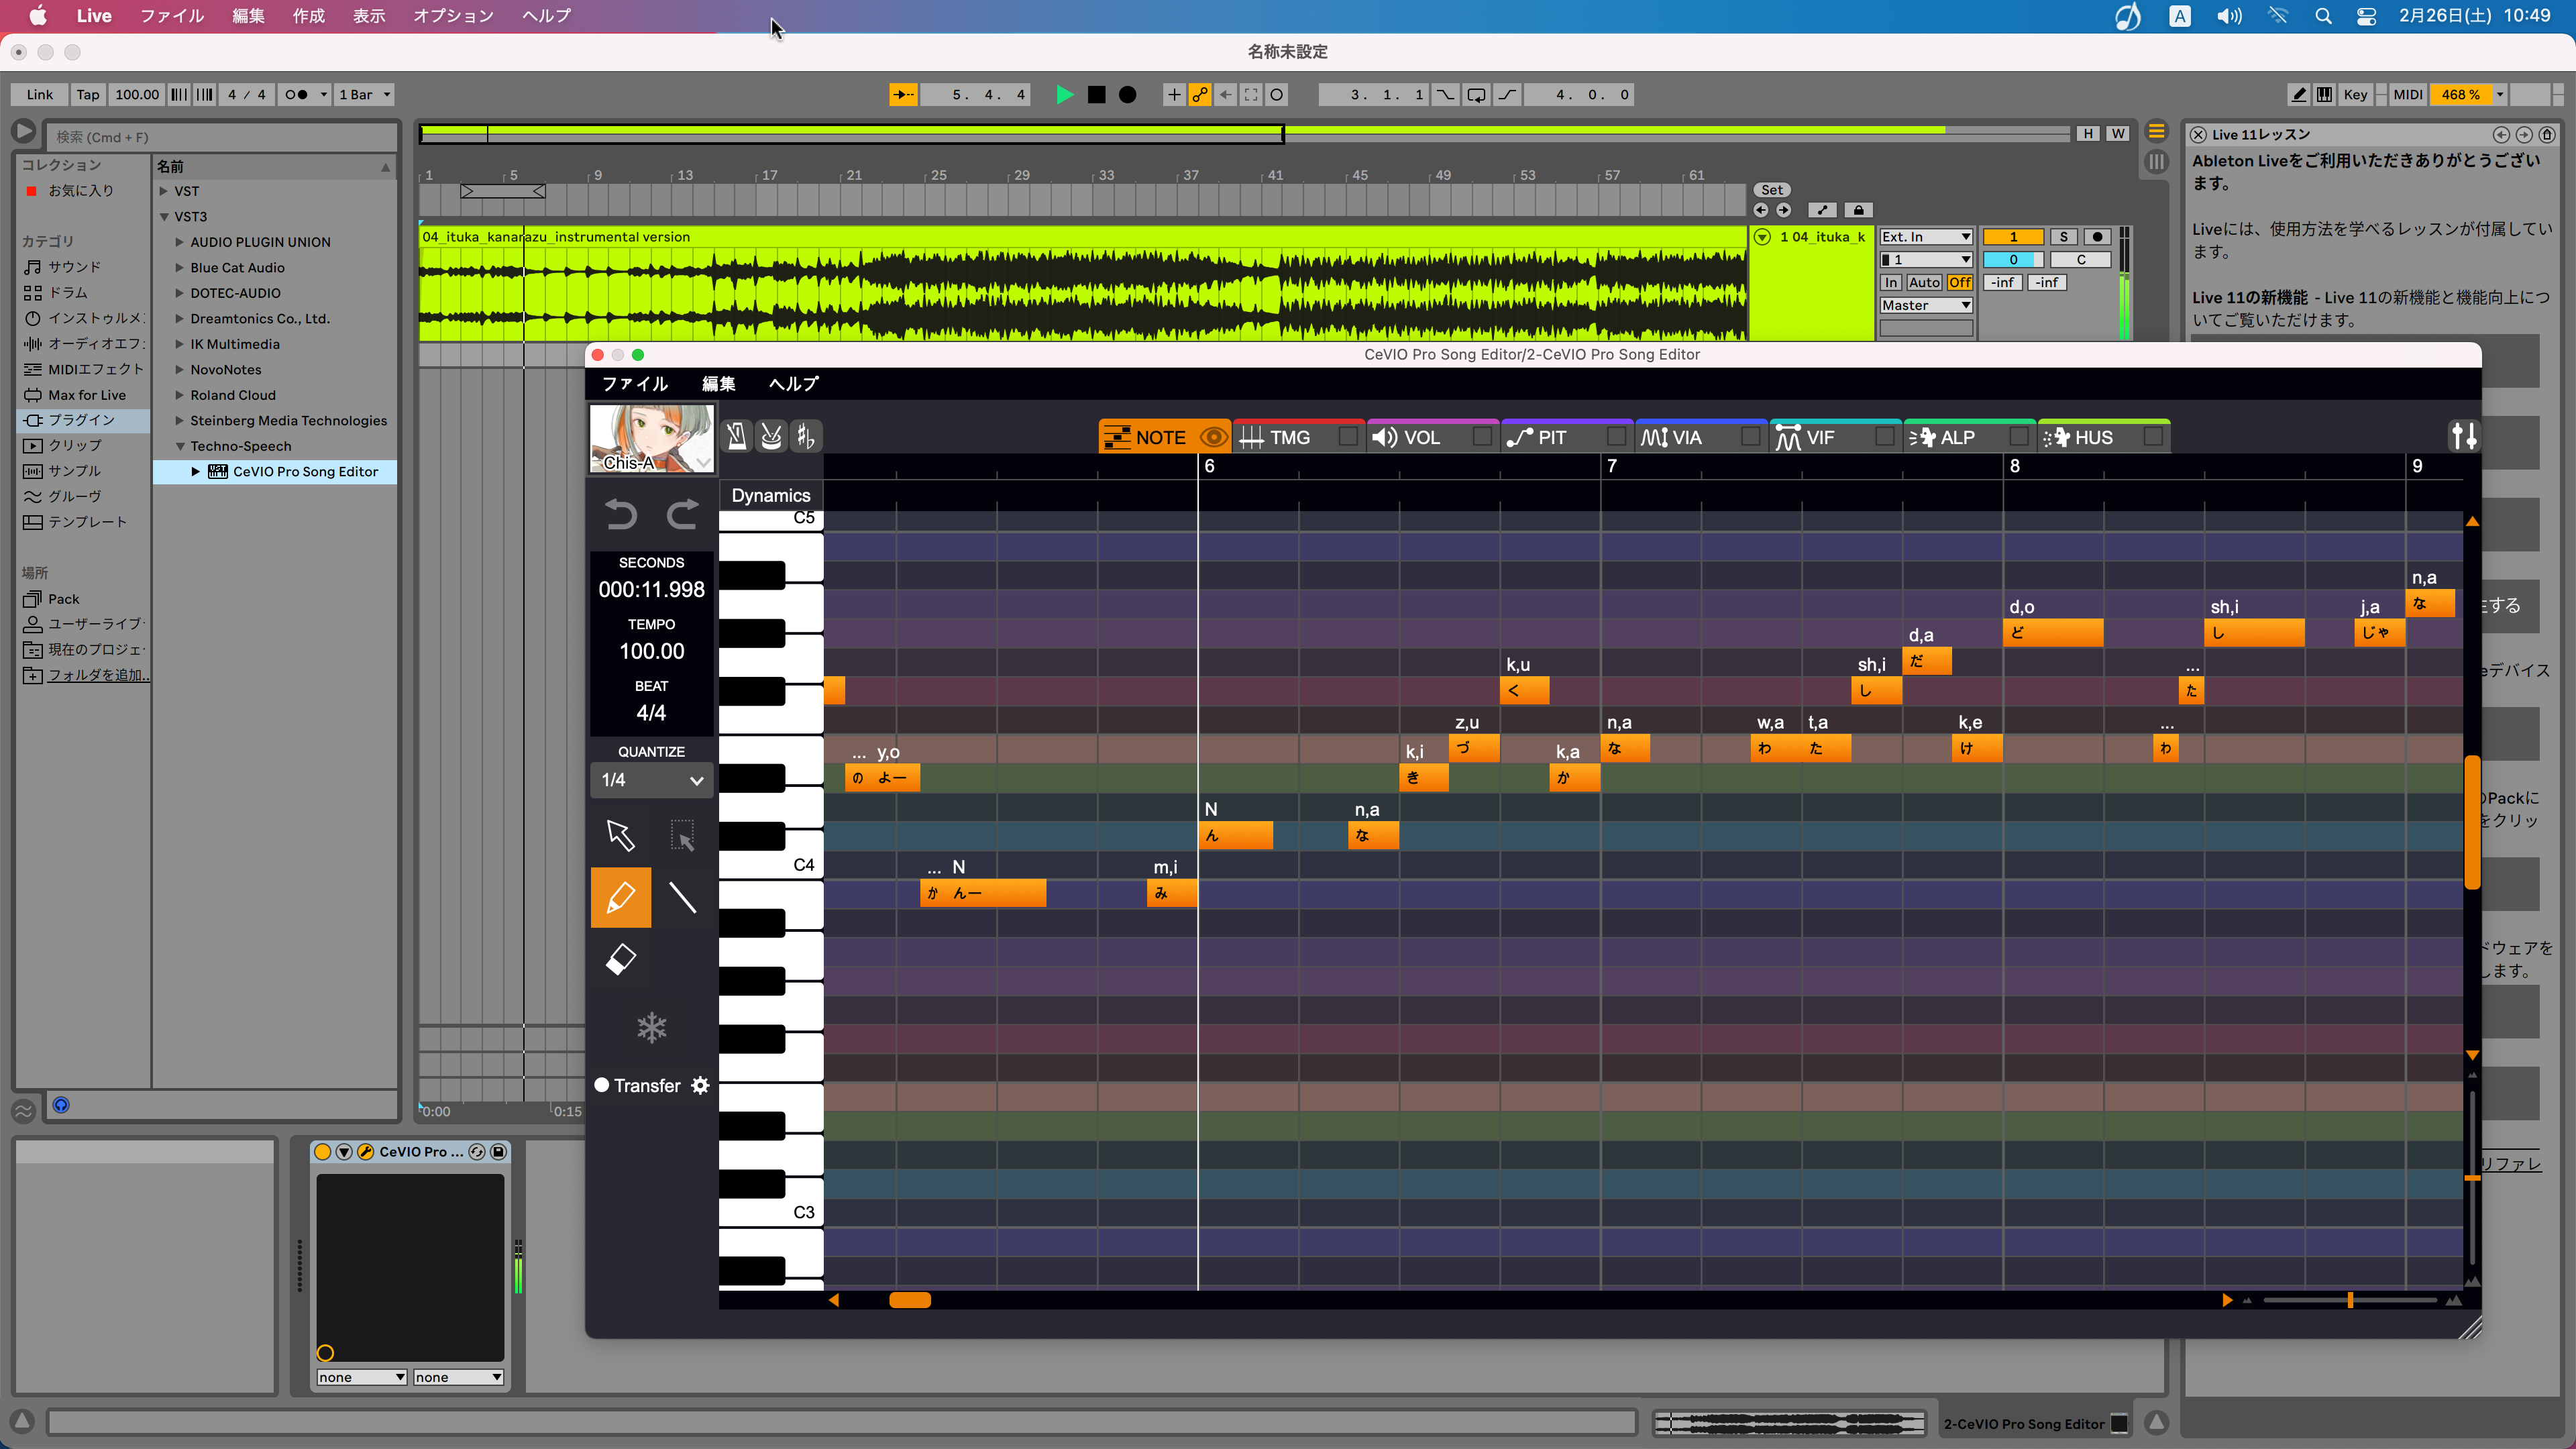The height and width of the screenshot is (1449, 2576).
Task: Open the Live オプション menu
Action: [x=453, y=16]
